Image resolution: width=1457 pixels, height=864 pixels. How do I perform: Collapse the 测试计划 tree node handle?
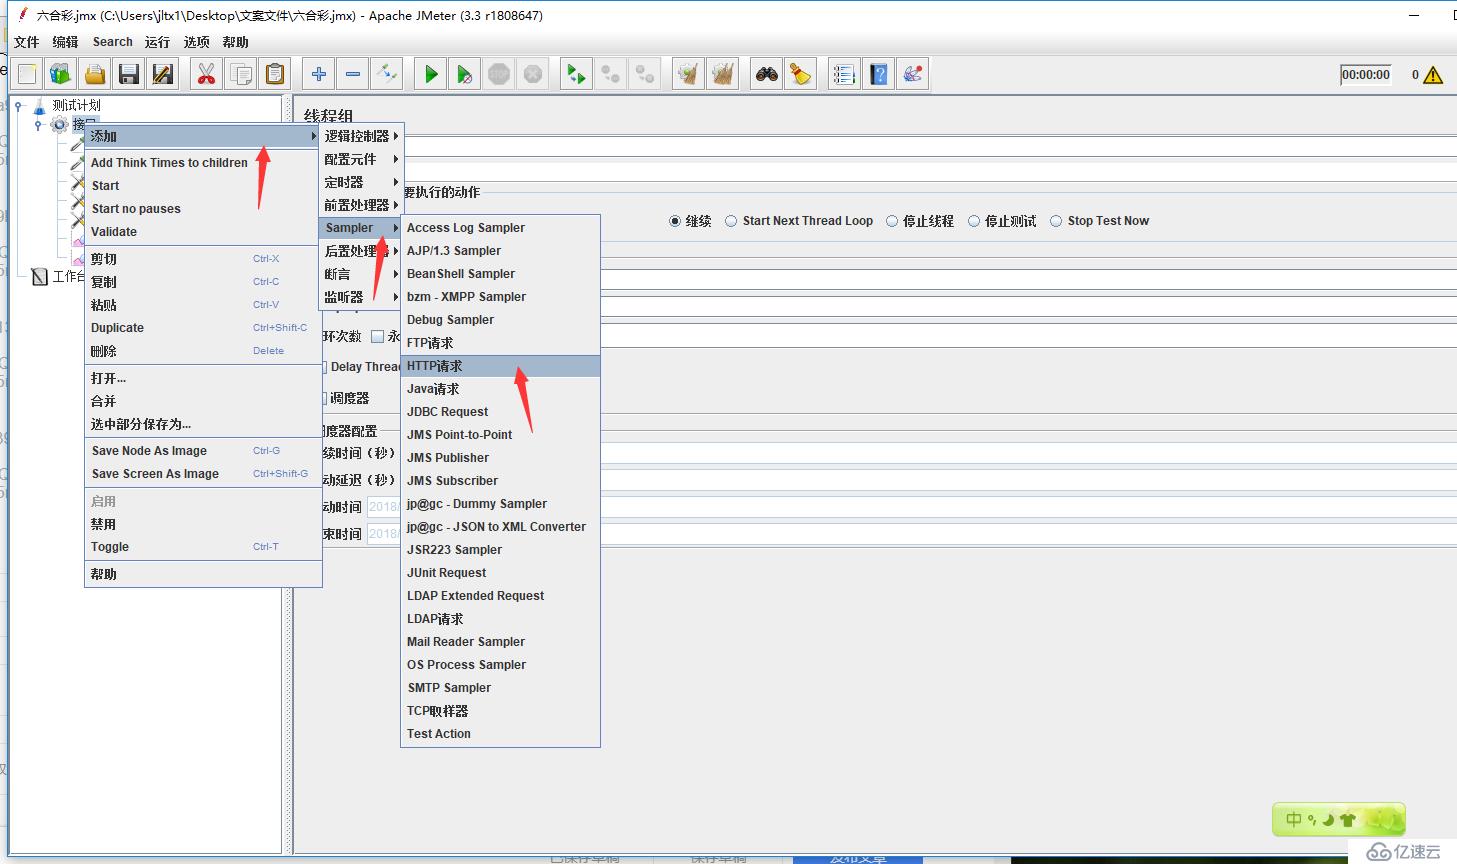pyautogui.click(x=19, y=105)
